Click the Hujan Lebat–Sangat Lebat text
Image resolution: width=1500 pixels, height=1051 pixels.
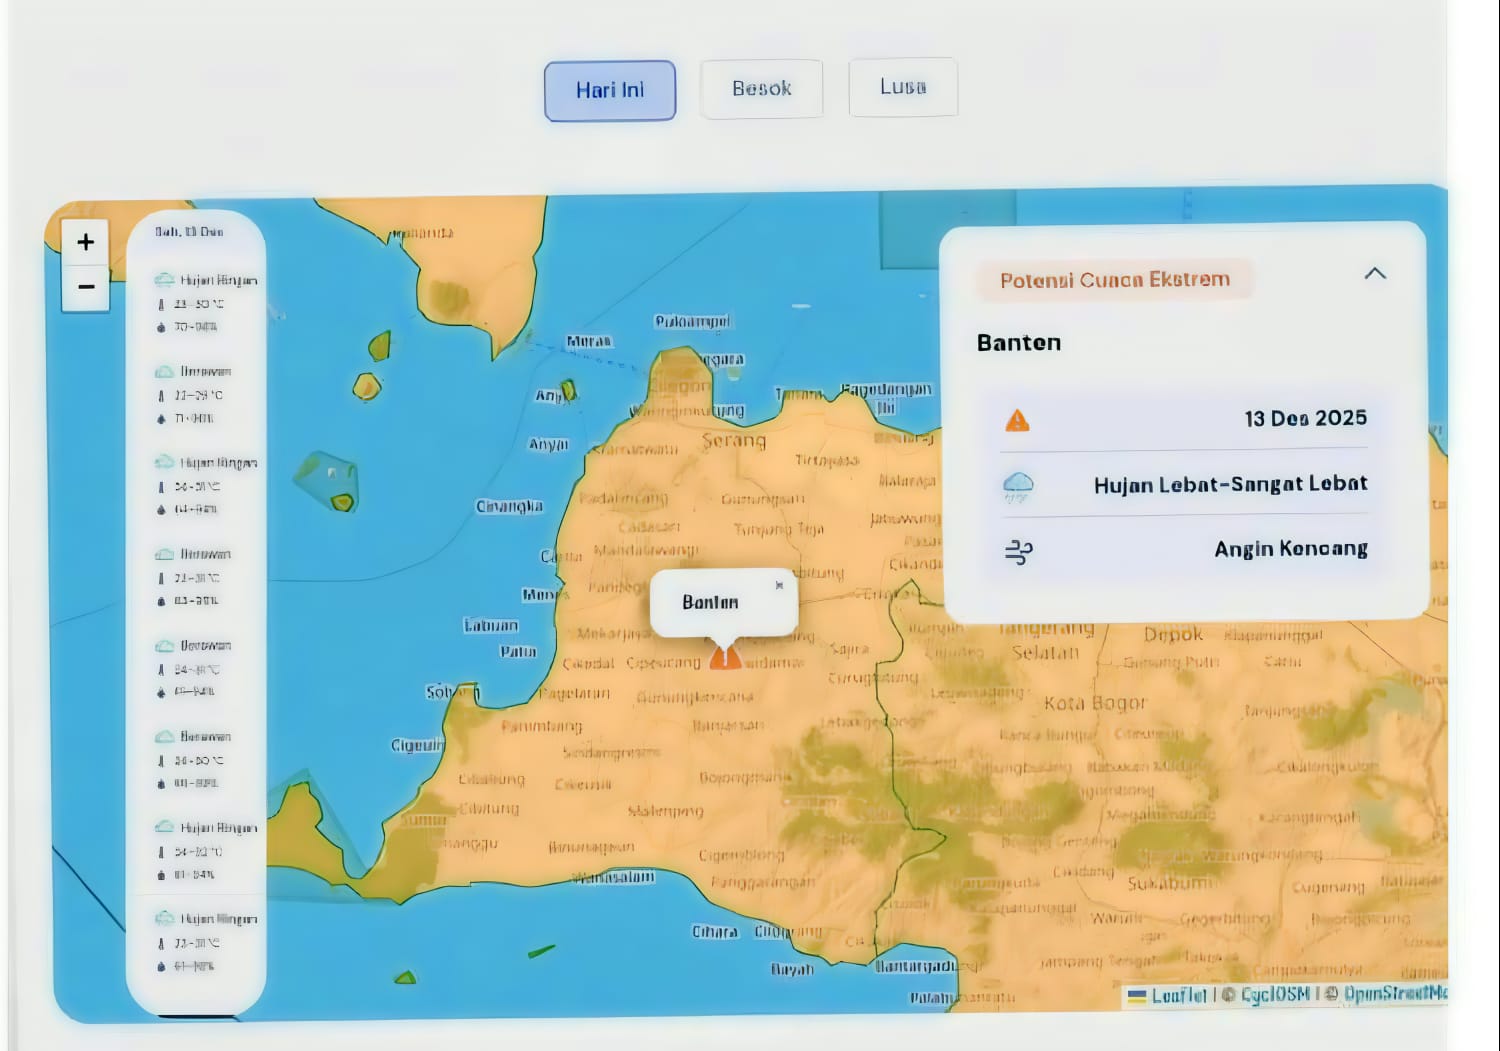[1231, 485]
